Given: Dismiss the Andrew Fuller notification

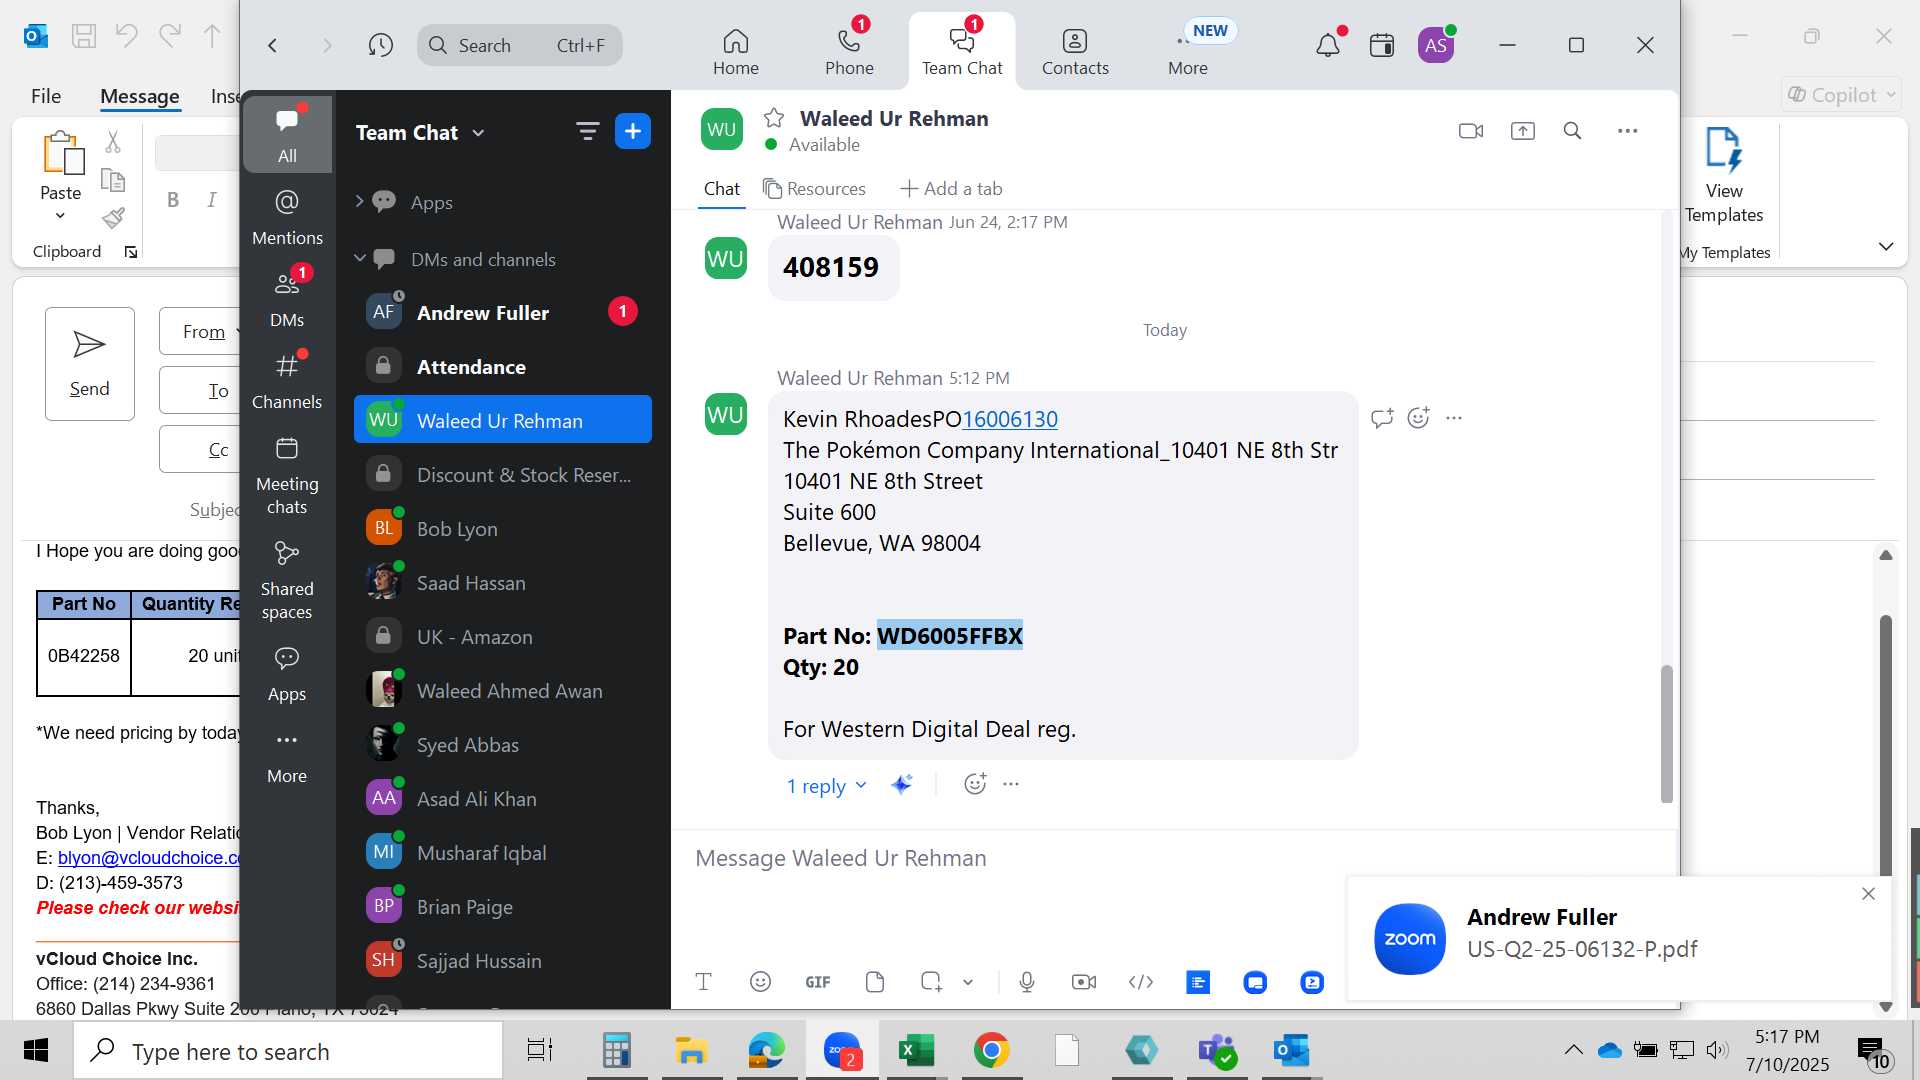Looking at the screenshot, I should tap(1868, 894).
